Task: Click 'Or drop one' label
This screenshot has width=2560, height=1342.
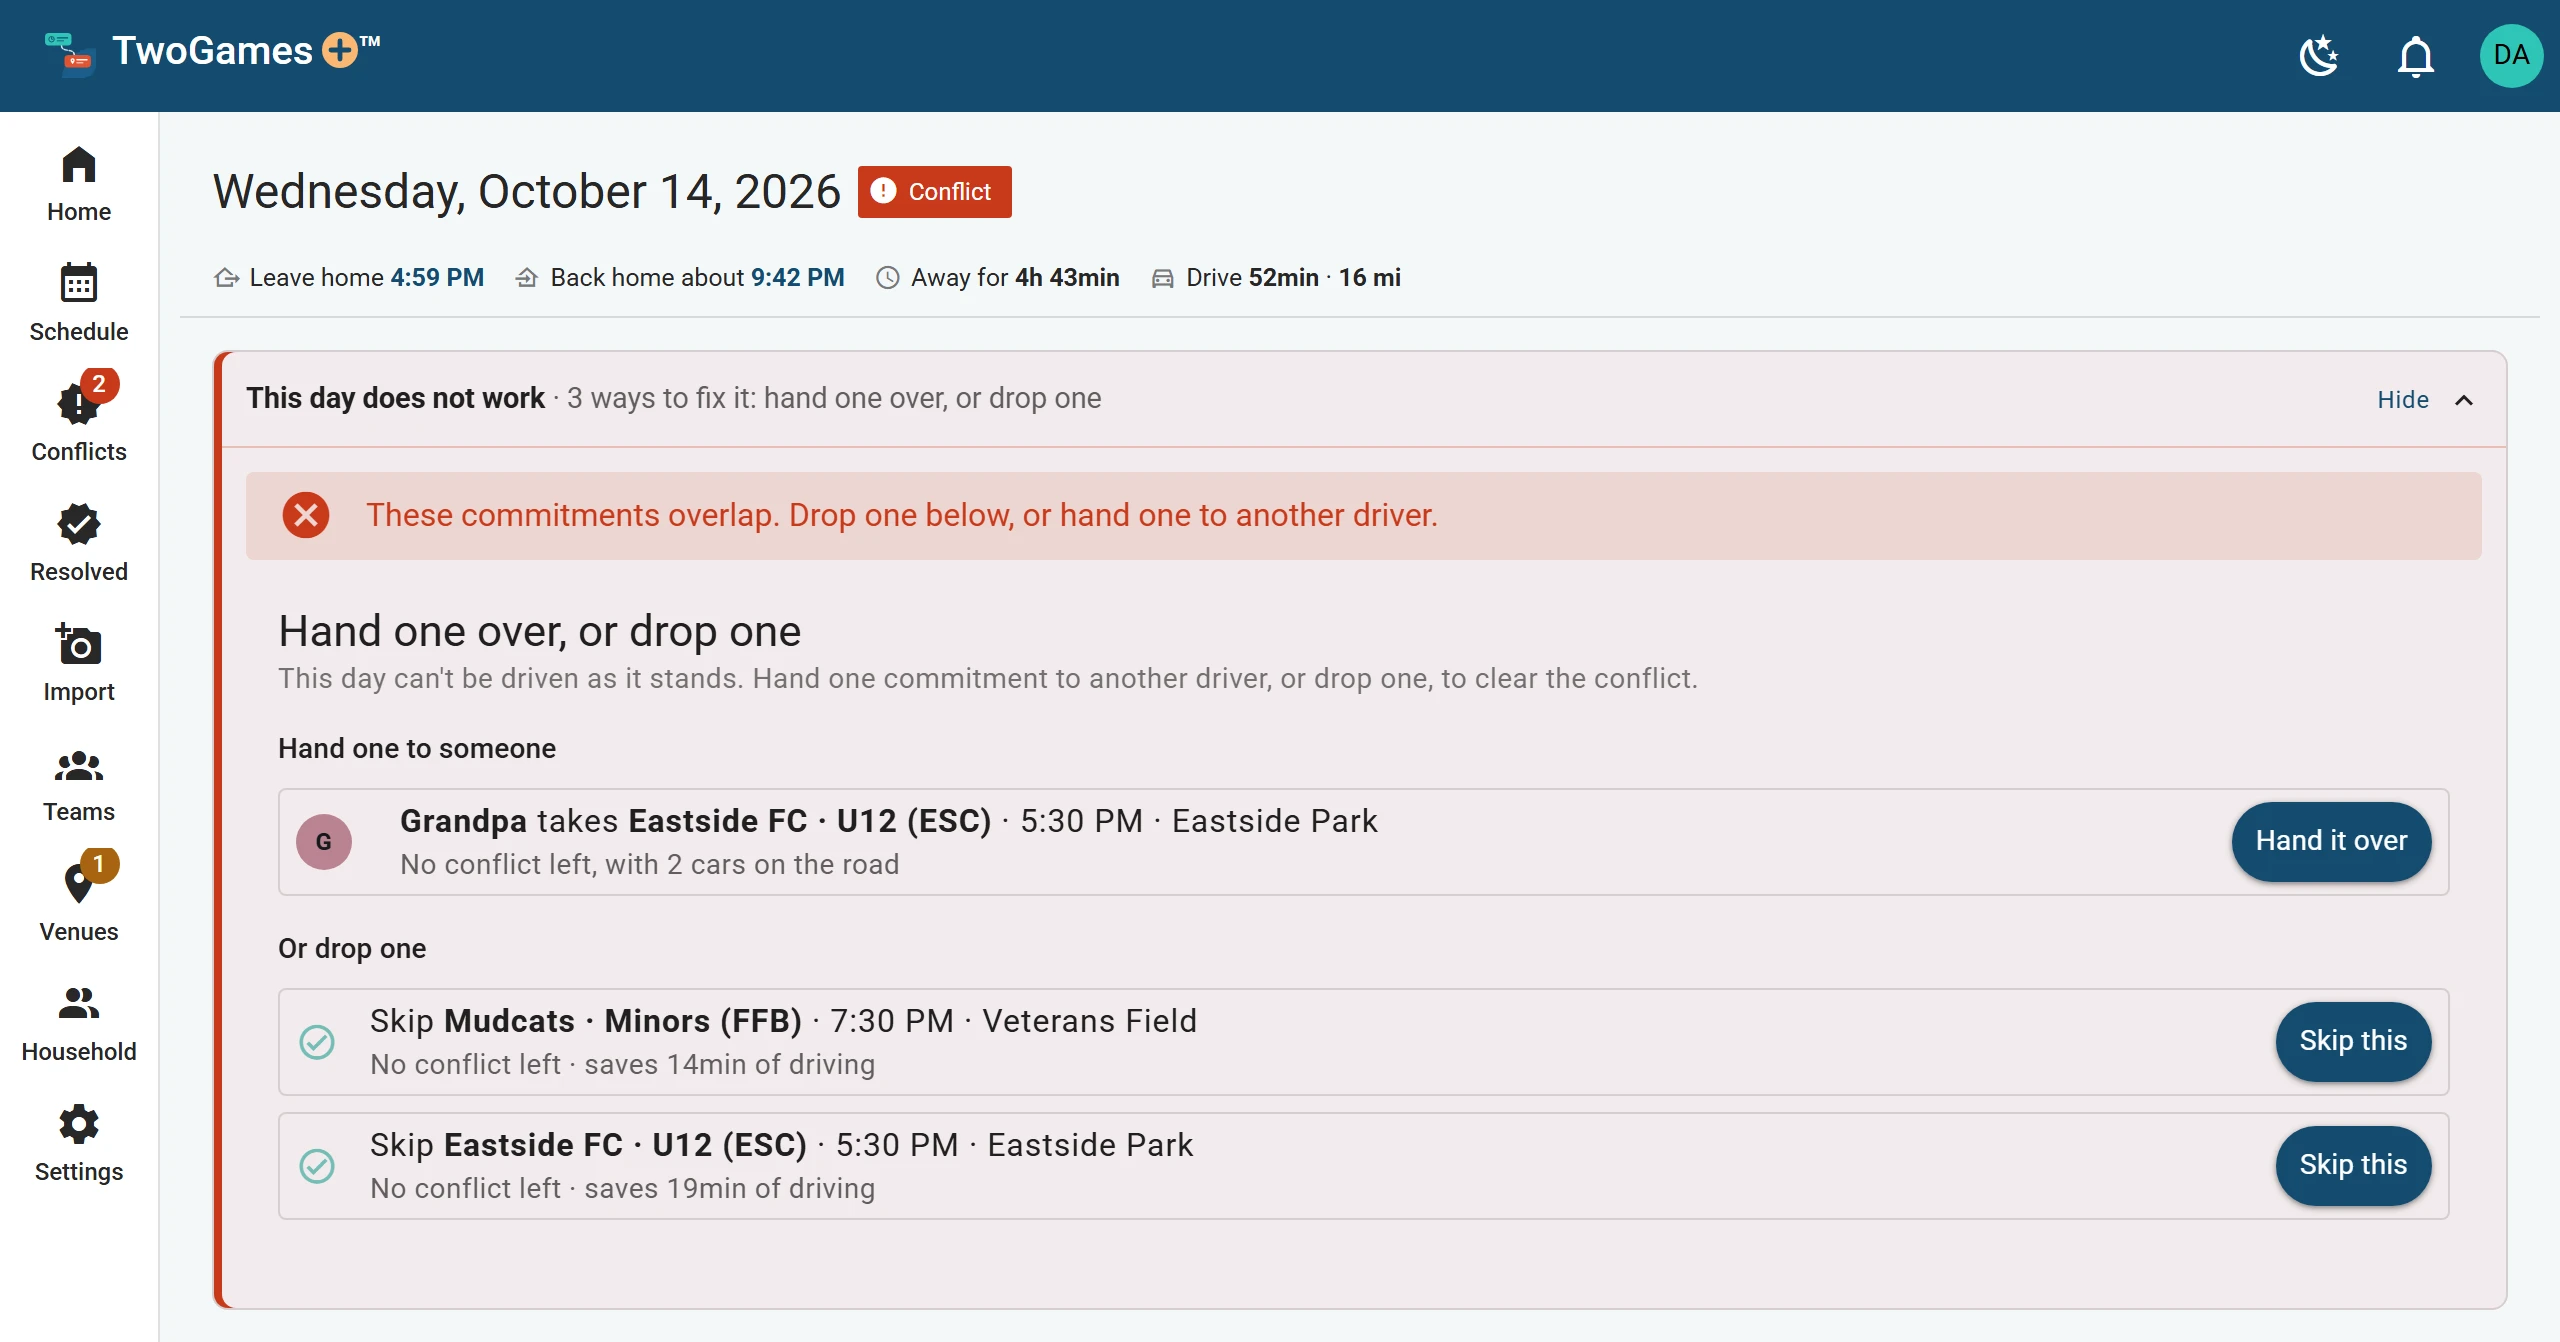Action: pos(352,949)
